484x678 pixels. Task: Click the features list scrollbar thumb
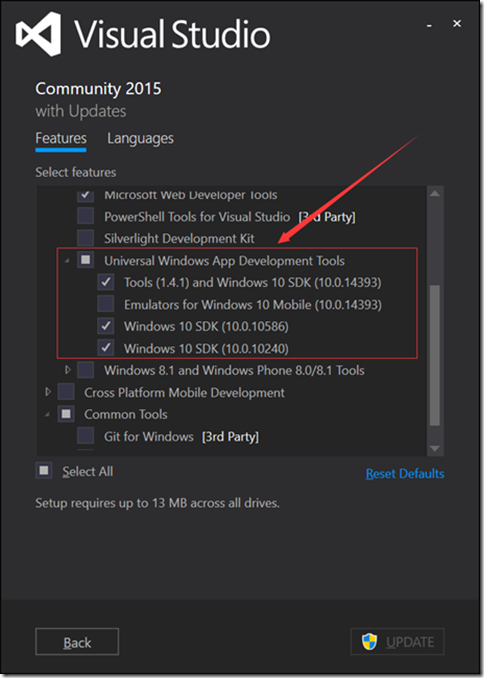tap(435, 355)
